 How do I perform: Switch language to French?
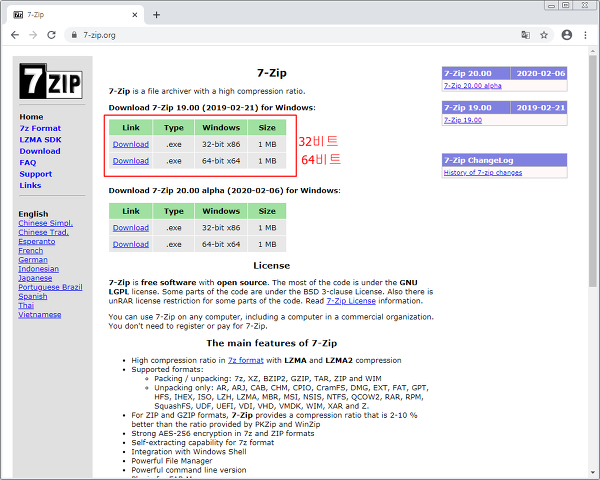click(x=31, y=251)
